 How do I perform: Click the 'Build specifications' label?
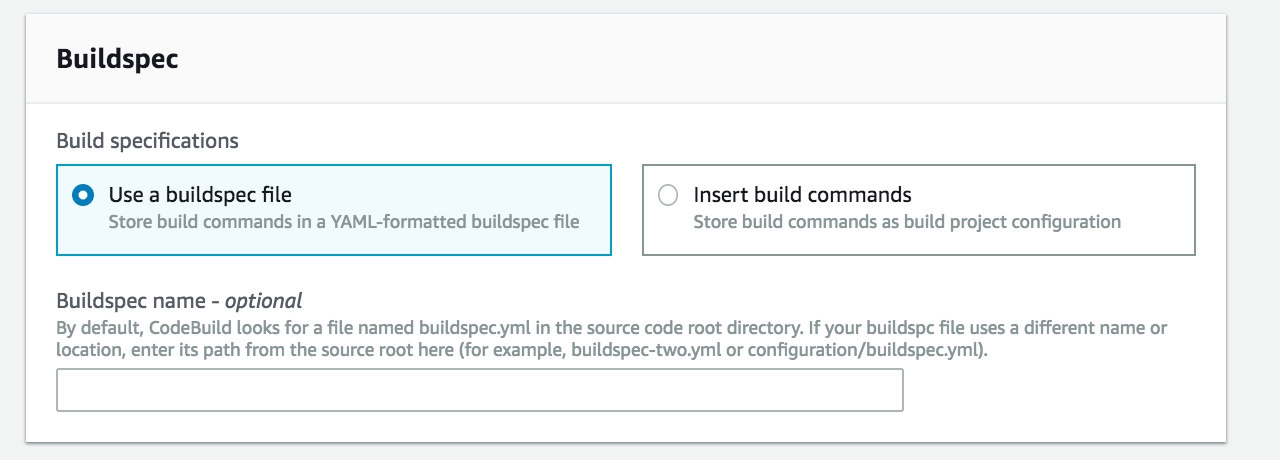[147, 141]
